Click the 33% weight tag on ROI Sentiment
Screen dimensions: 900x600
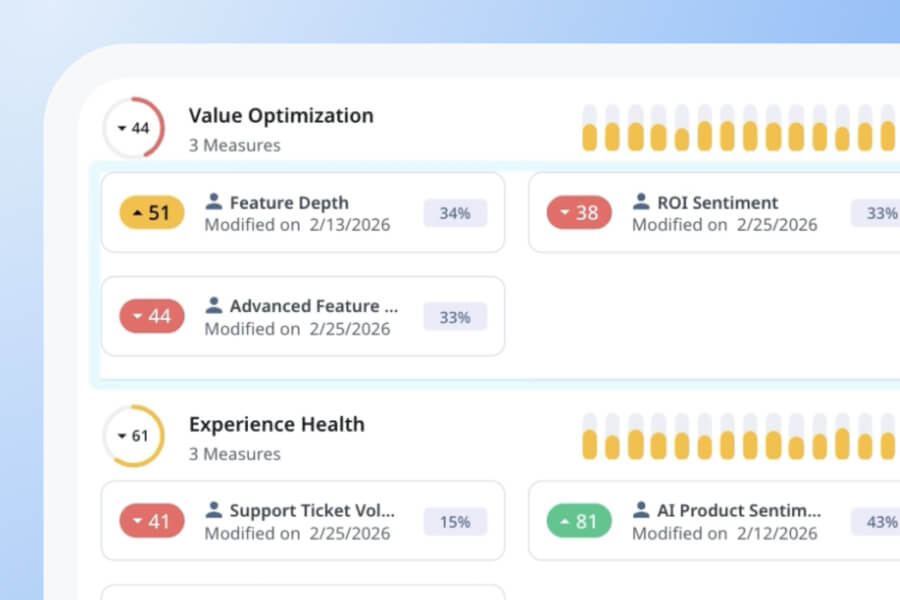tap(876, 213)
